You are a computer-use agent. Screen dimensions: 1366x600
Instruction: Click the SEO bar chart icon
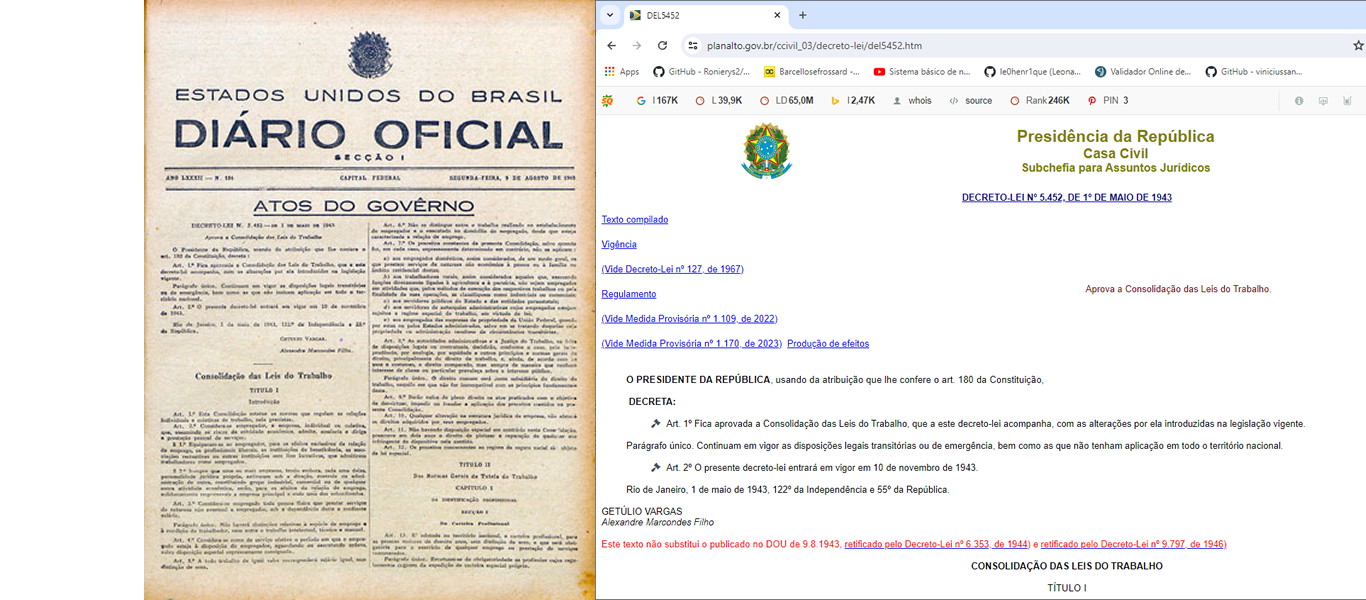[x=1347, y=101]
